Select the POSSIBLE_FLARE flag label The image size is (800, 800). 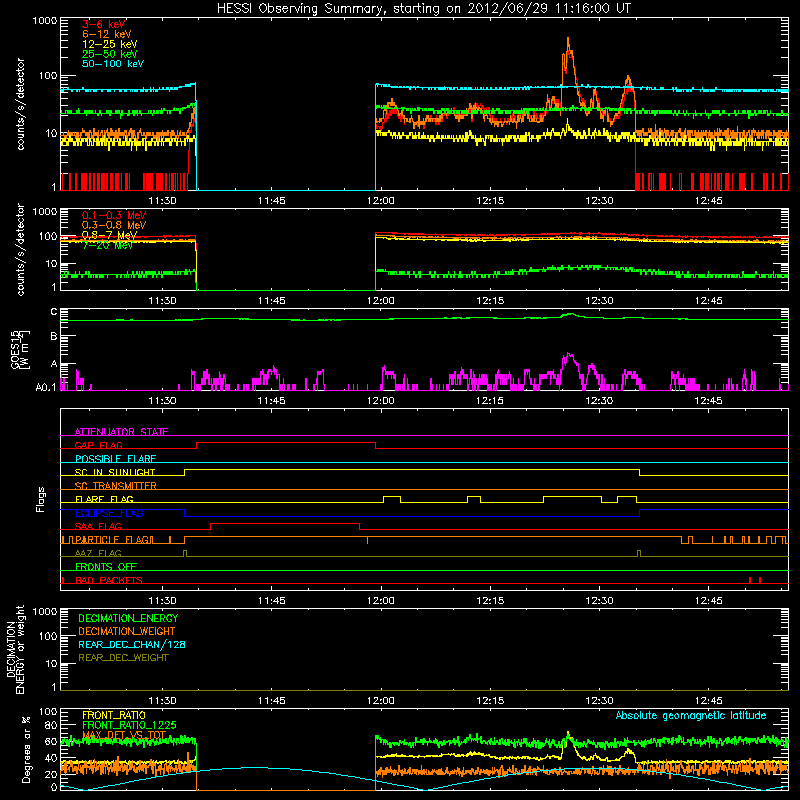[x=115, y=459]
